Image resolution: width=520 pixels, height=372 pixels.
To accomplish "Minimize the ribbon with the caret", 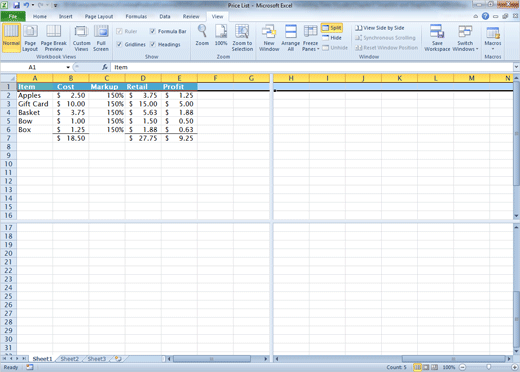I will point(476,16).
